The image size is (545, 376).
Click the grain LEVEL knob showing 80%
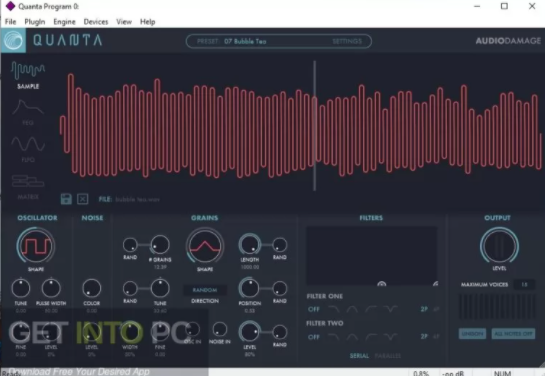pos(250,332)
